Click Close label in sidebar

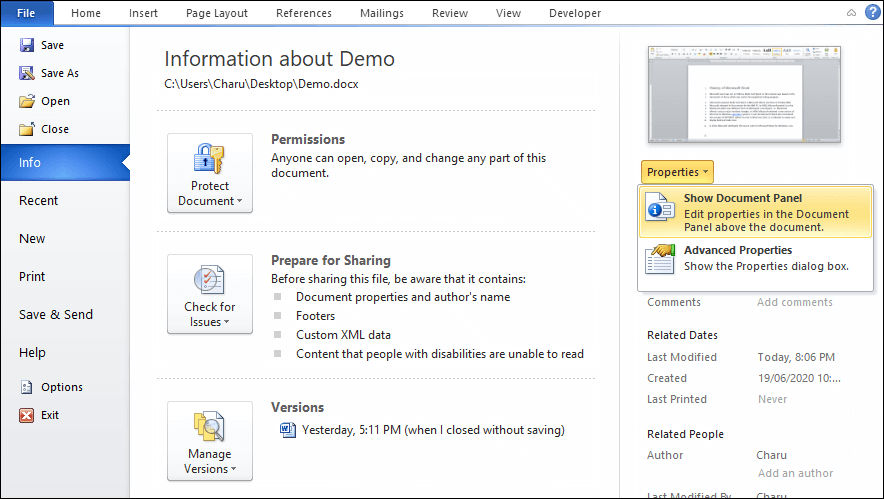[x=55, y=129]
